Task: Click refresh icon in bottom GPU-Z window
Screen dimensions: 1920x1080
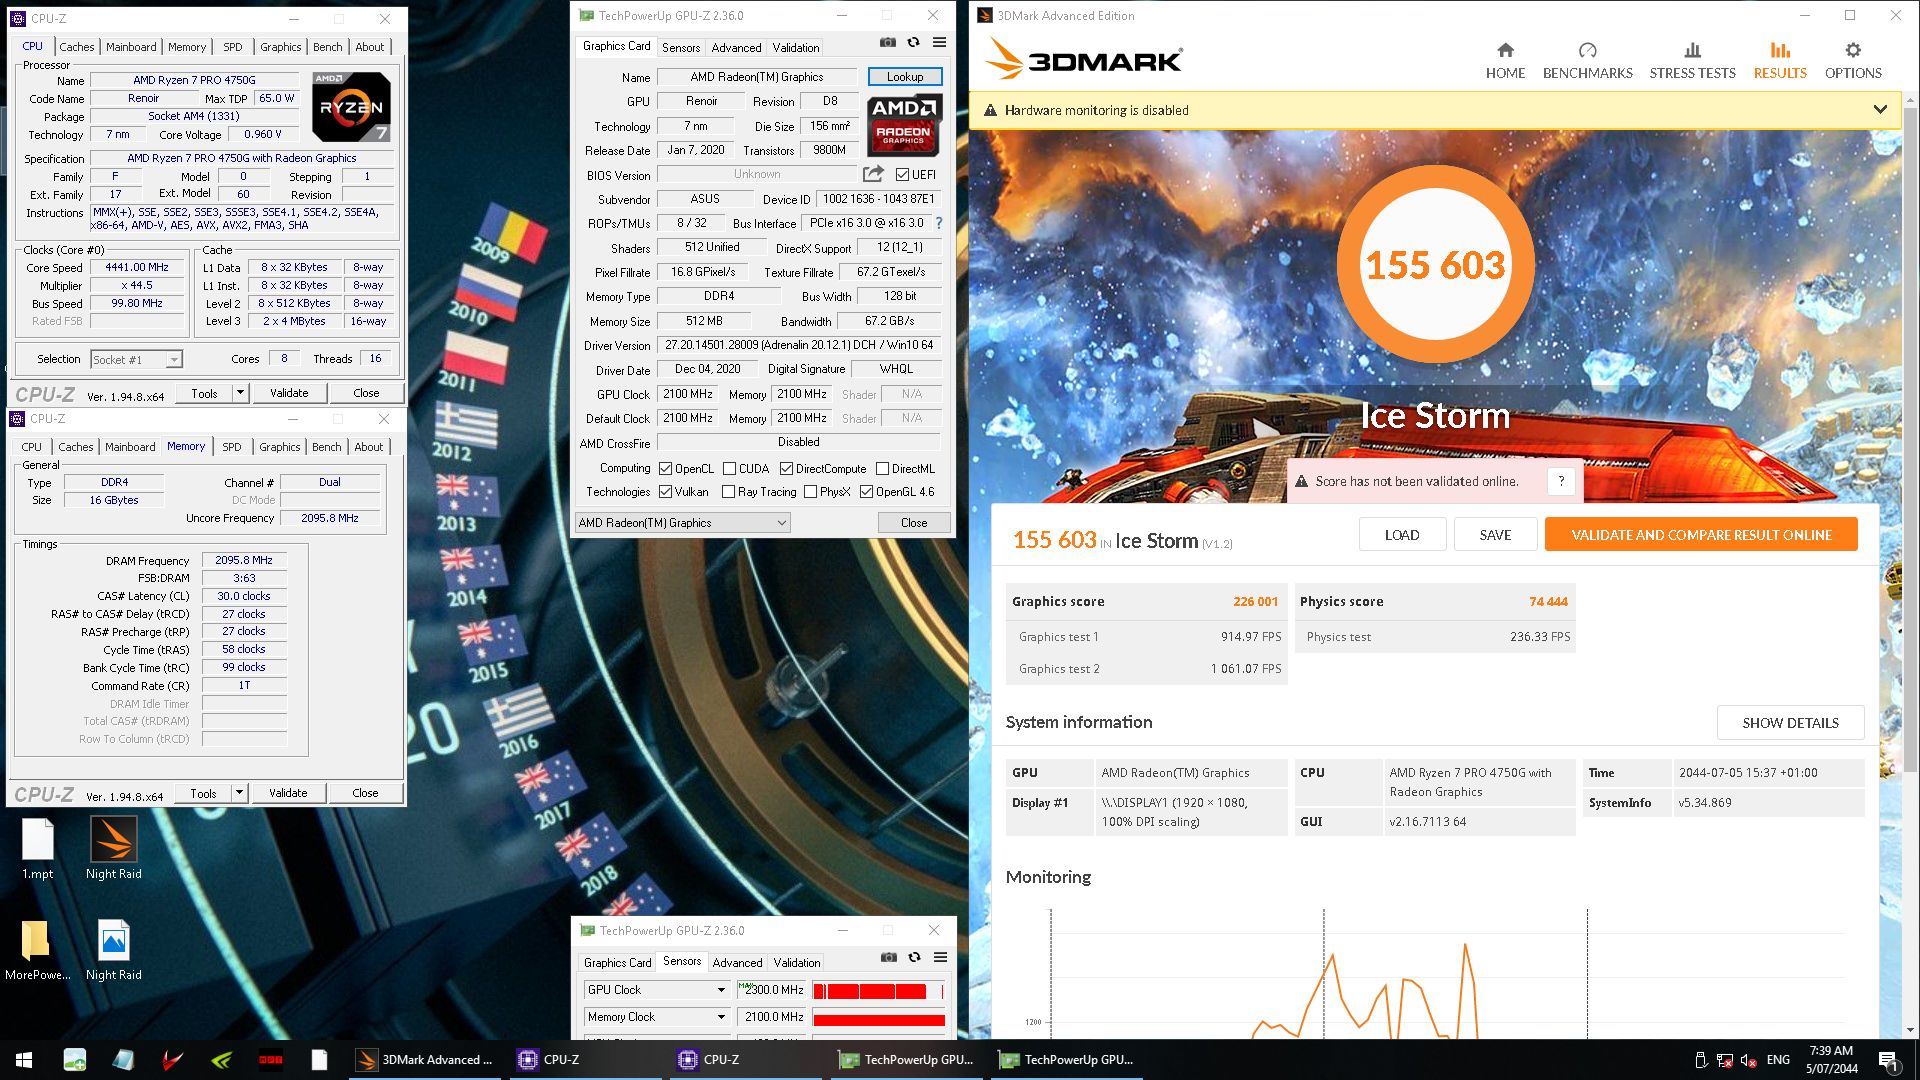Action: 914,958
